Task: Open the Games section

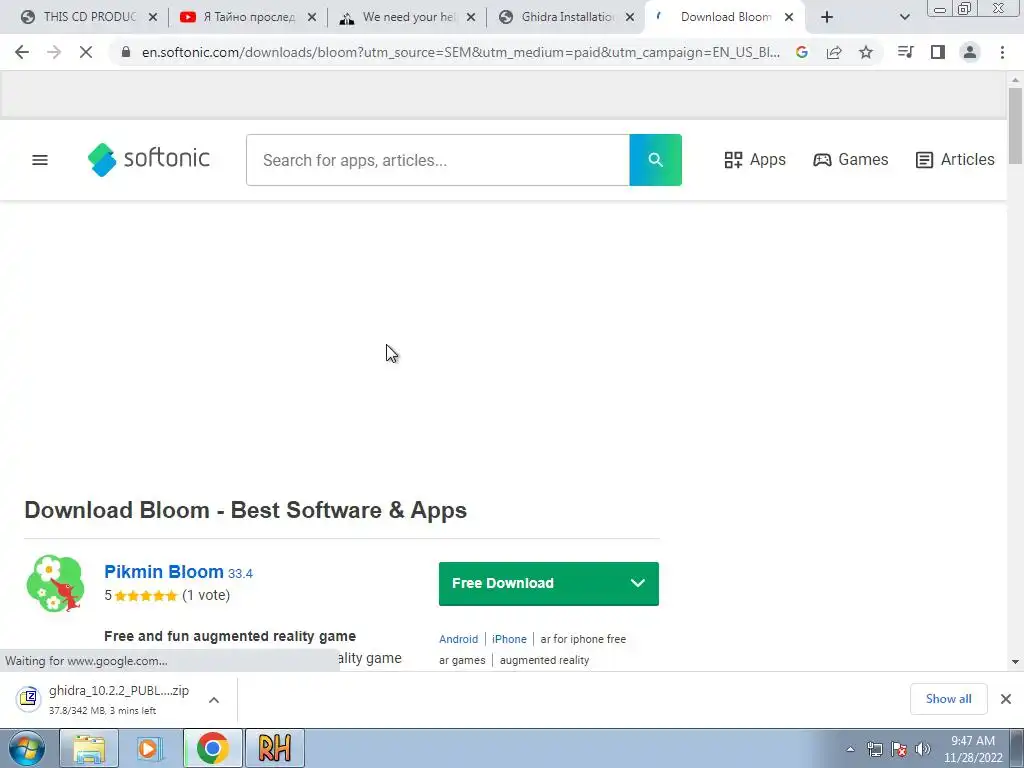Action: pyautogui.click(x=850, y=160)
